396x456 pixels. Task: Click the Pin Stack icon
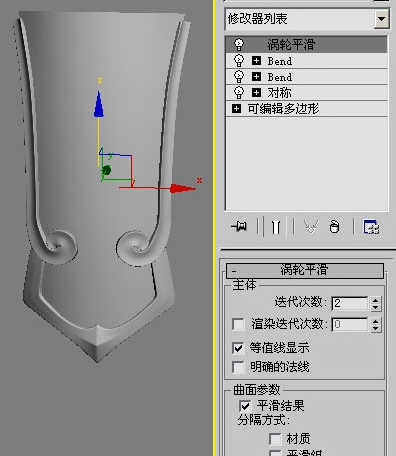point(239,227)
